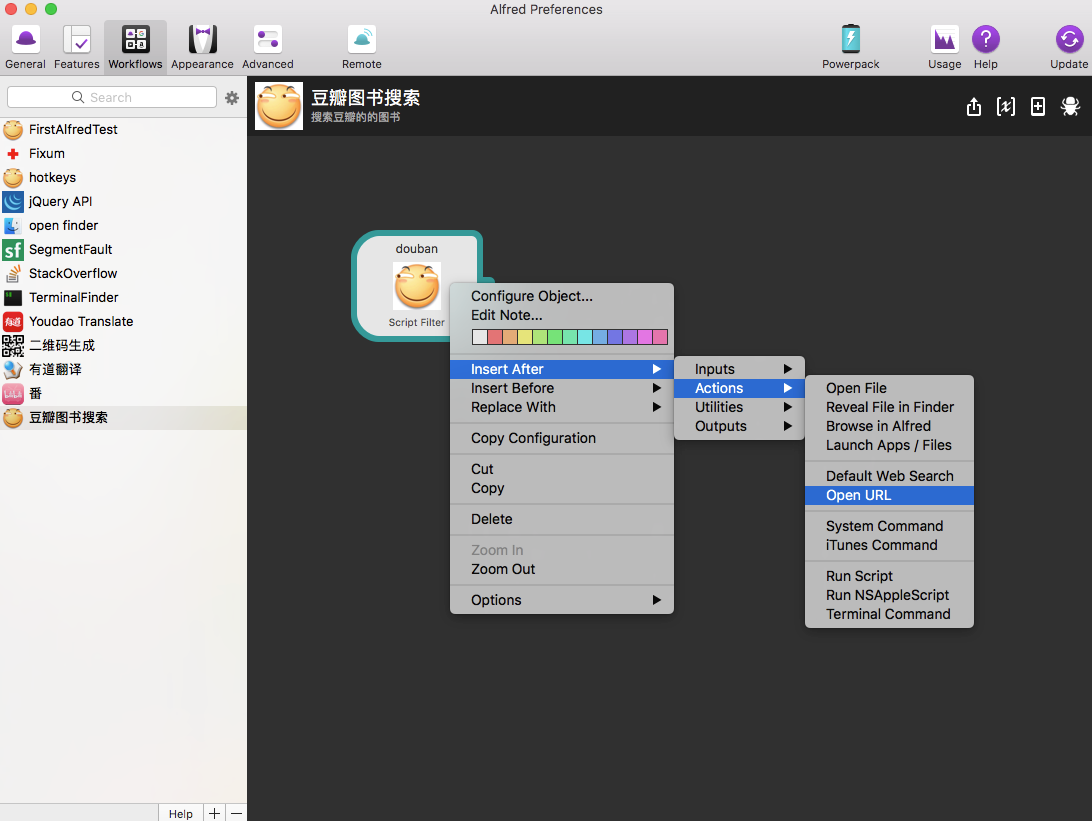Screen dimensions: 1092x821
Task: Pick the orange color swatch
Action: pyautogui.click(x=510, y=337)
